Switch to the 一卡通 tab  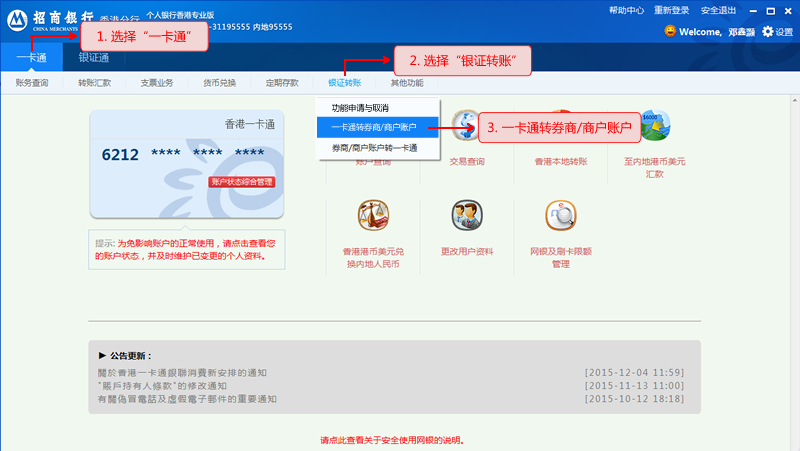(32, 58)
